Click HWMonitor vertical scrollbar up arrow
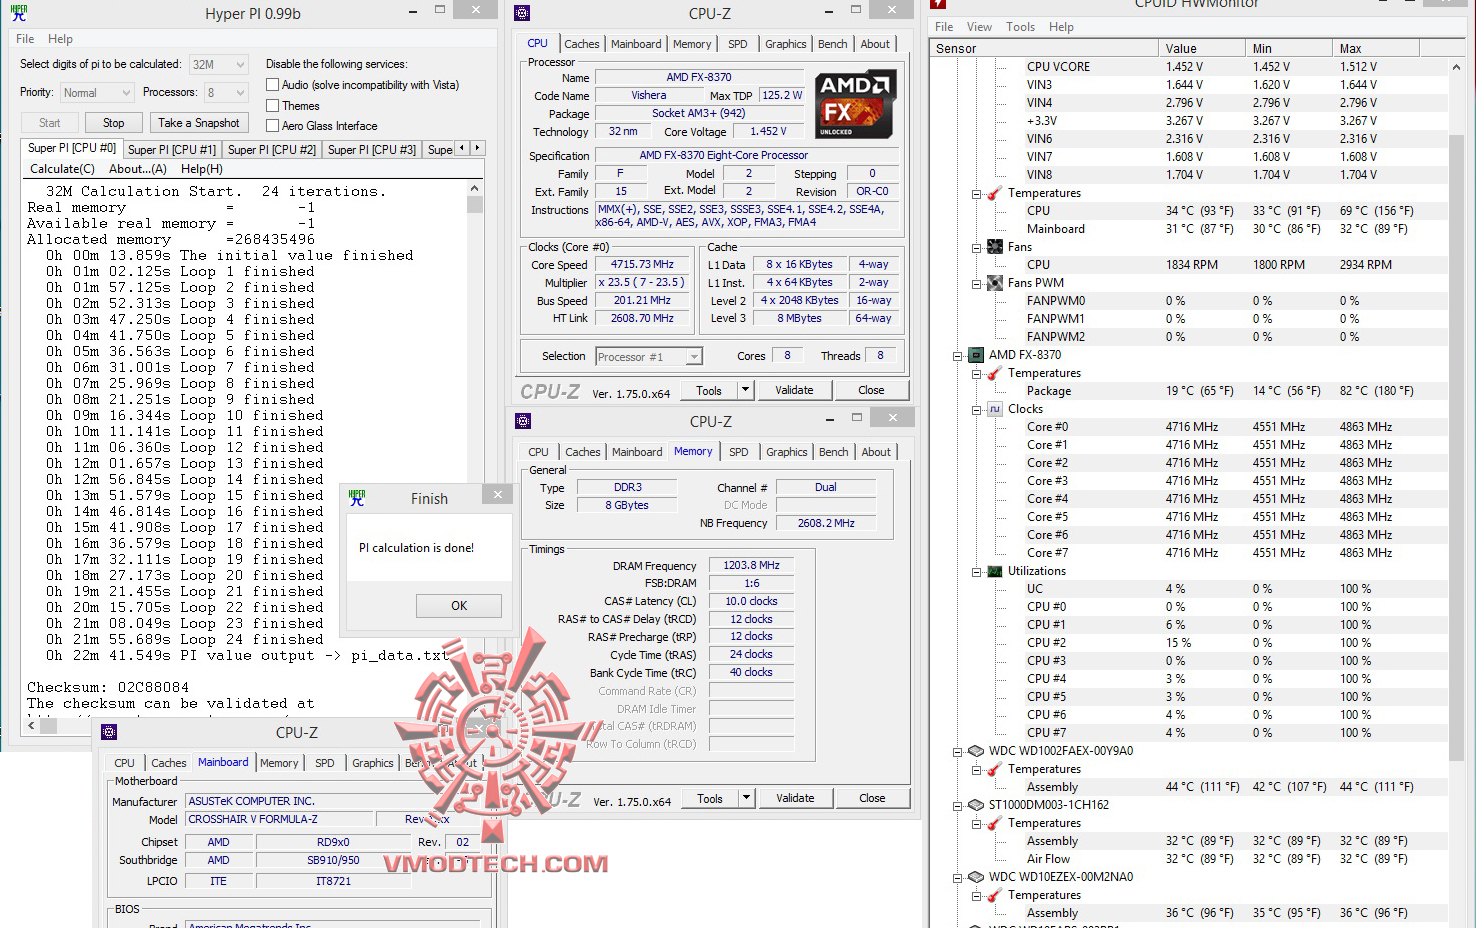This screenshot has width=1476, height=928. (x=1456, y=67)
